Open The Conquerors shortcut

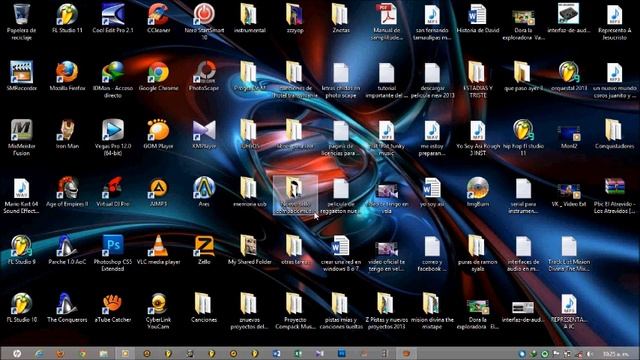67,308
